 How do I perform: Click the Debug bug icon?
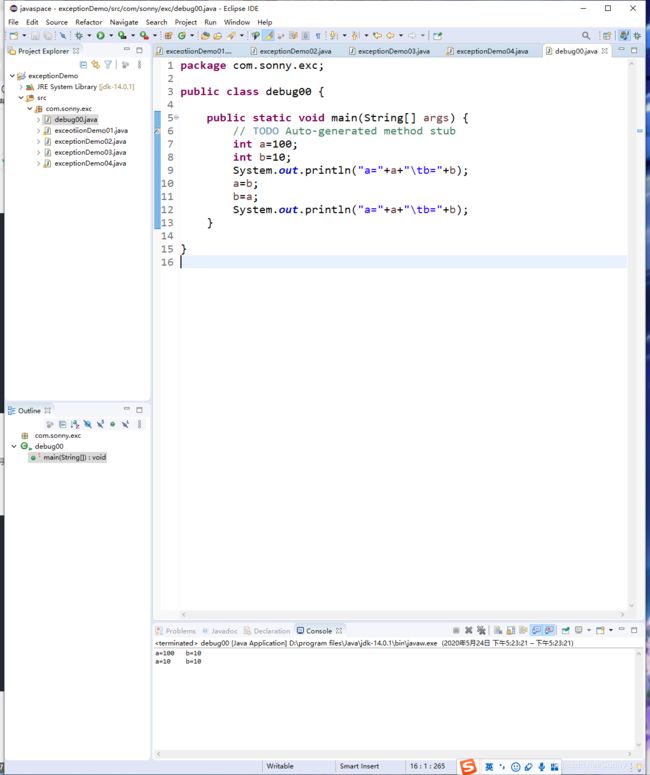pyautogui.click(x=79, y=36)
